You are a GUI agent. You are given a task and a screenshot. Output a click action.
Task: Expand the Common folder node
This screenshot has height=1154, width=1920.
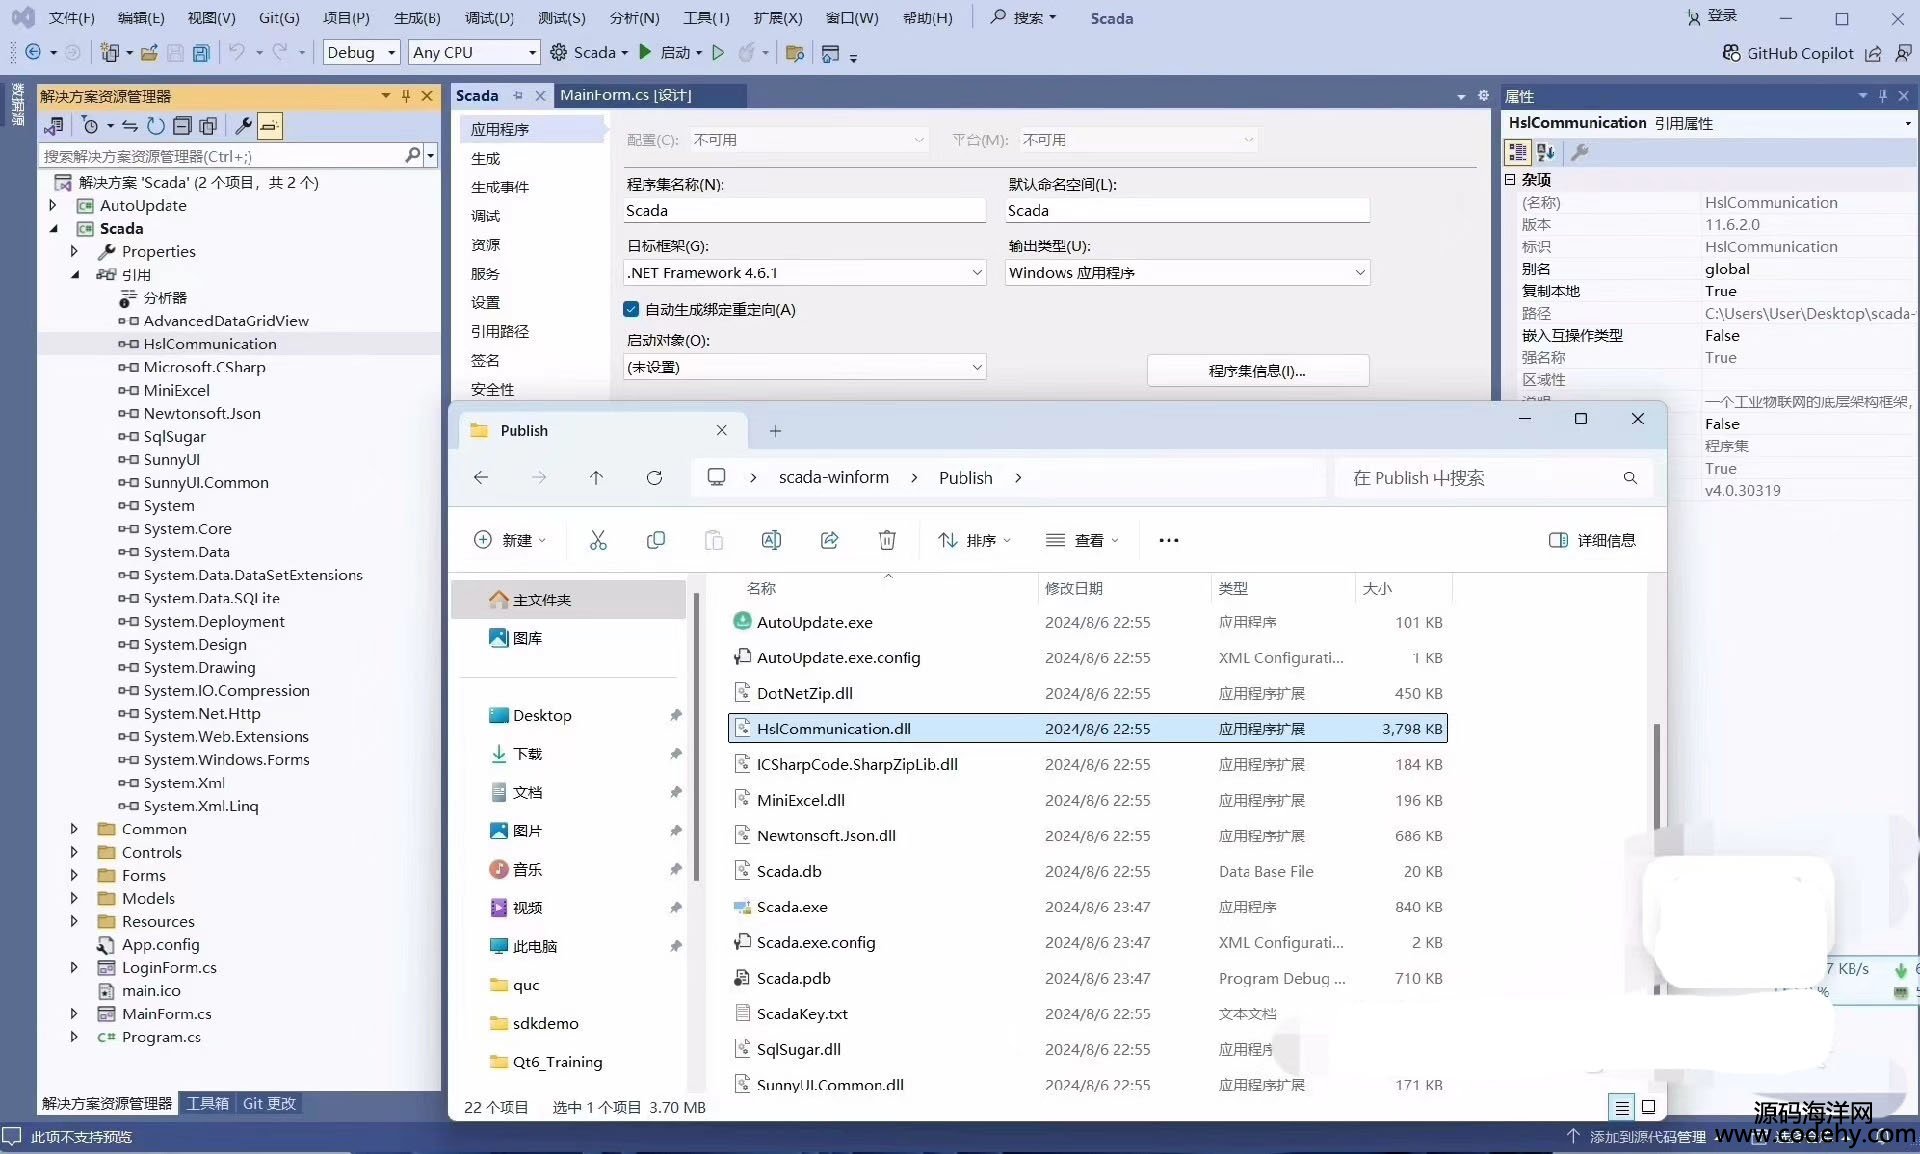point(74,829)
